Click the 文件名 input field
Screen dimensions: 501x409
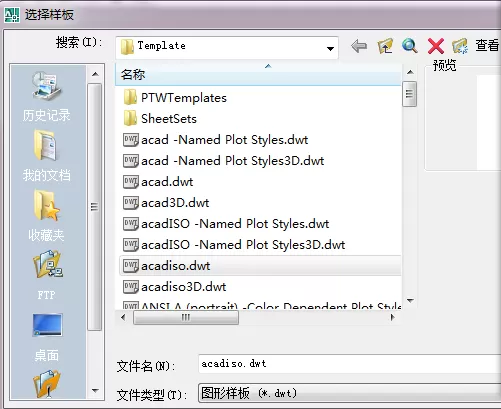pyautogui.click(x=349, y=364)
